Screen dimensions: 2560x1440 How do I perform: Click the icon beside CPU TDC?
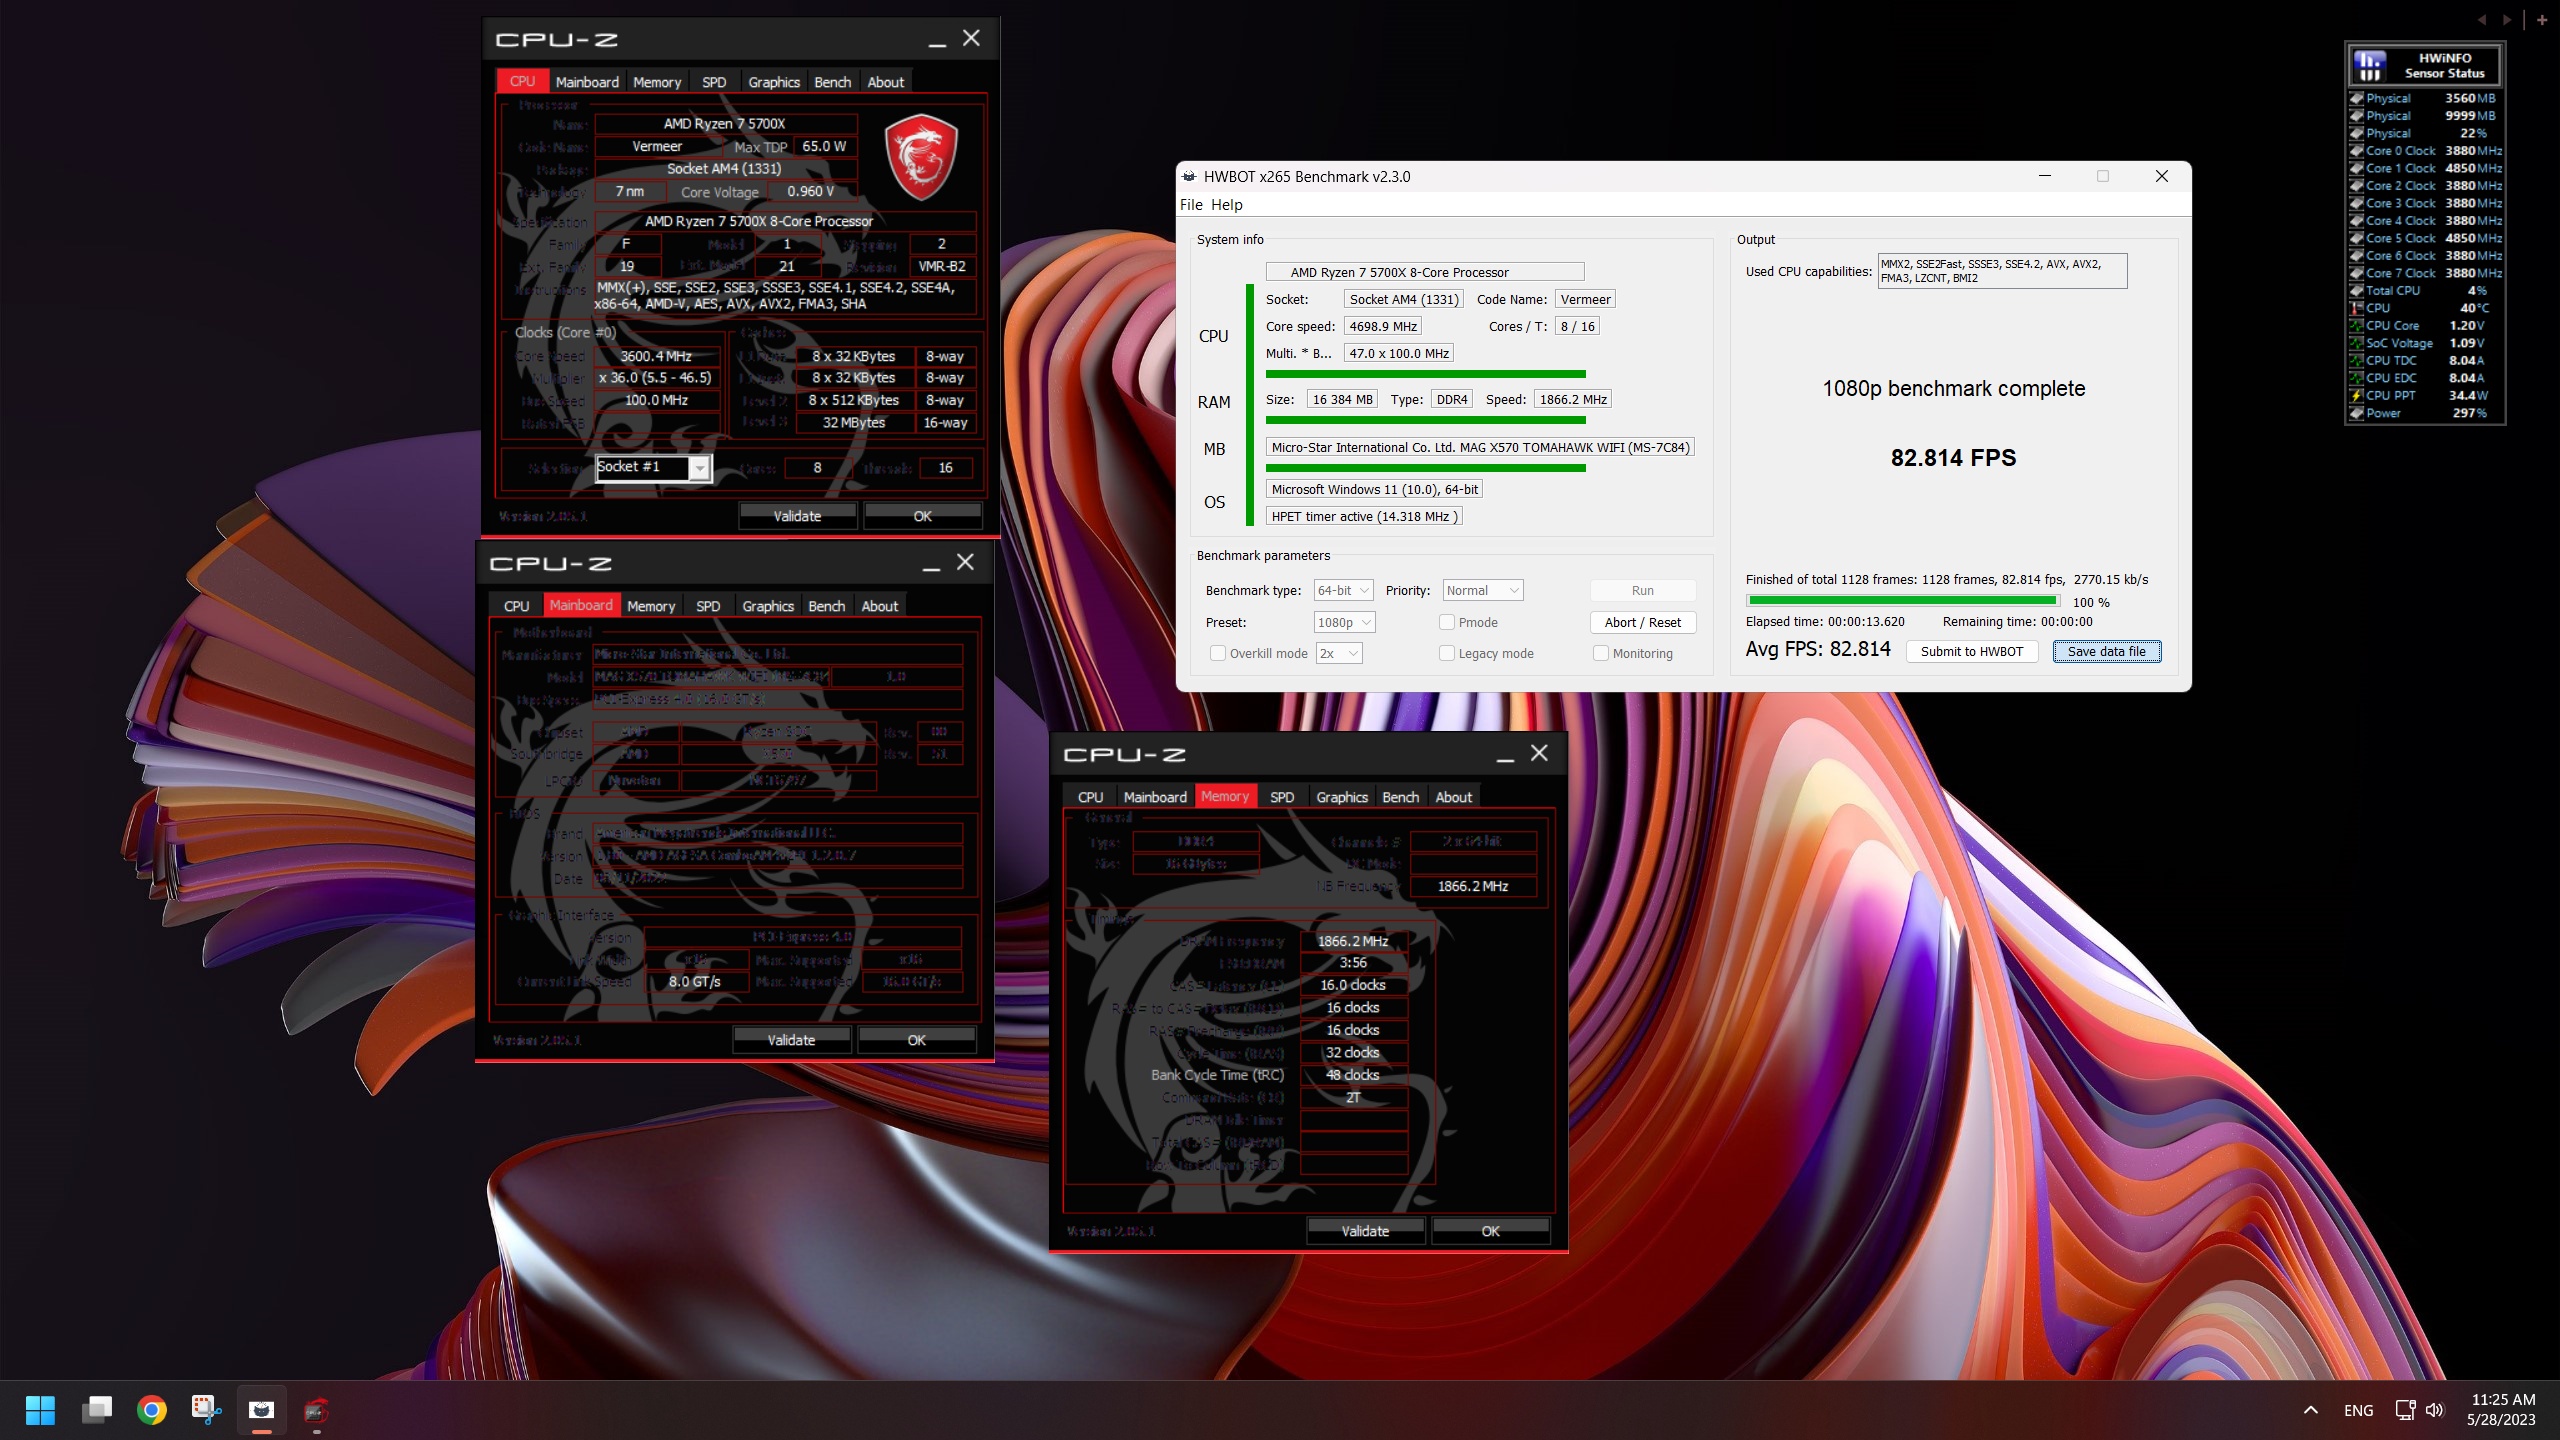pyautogui.click(x=2356, y=360)
